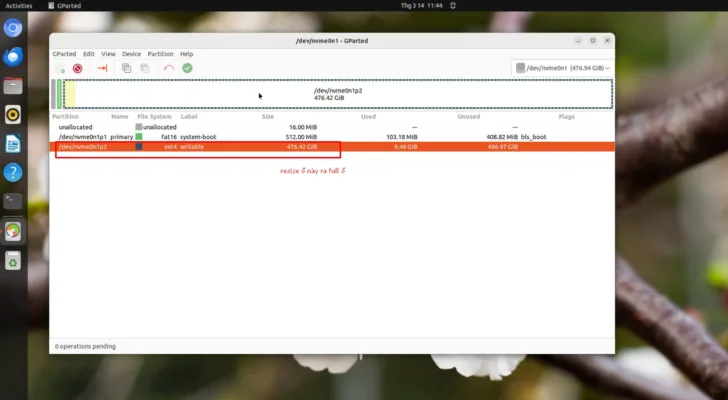Click the 408.82 MiB unused cell
Screen dimensions: 728x400
pyautogui.click(x=502, y=137)
